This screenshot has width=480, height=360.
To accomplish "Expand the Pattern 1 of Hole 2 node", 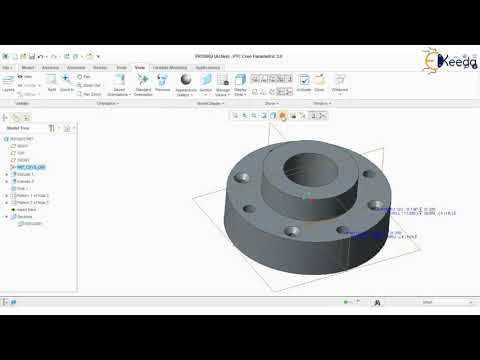I will [x=7, y=196].
